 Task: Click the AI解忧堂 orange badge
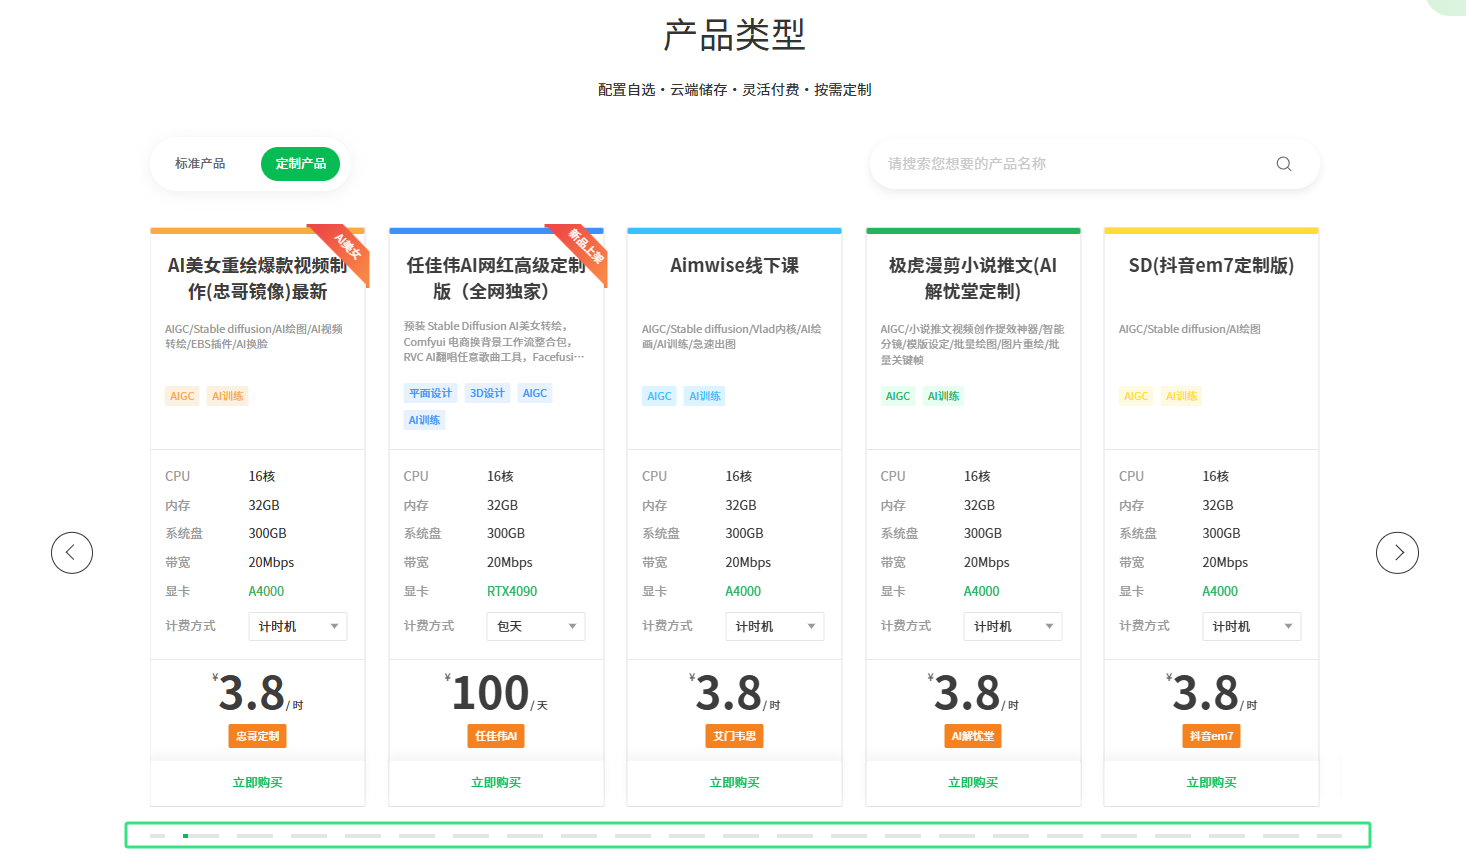pos(973,736)
